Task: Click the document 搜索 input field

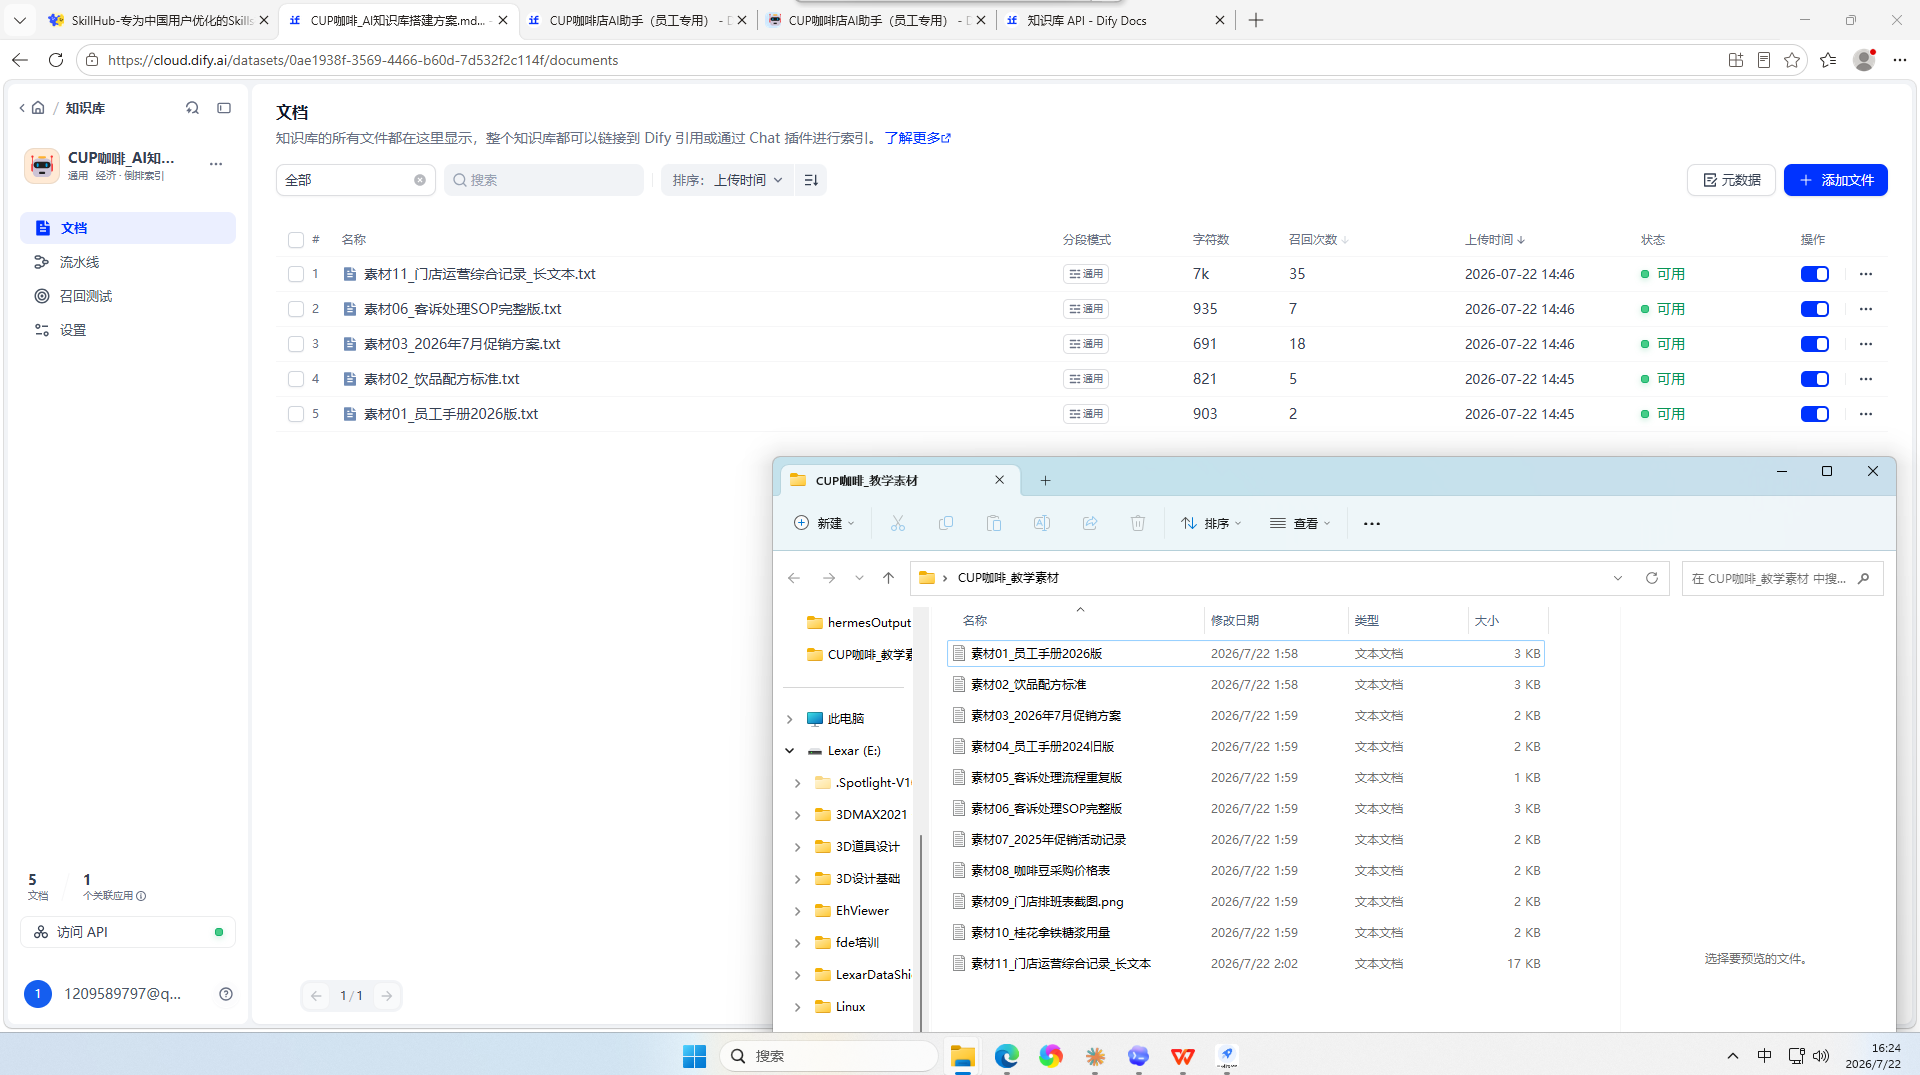Action: (544, 180)
